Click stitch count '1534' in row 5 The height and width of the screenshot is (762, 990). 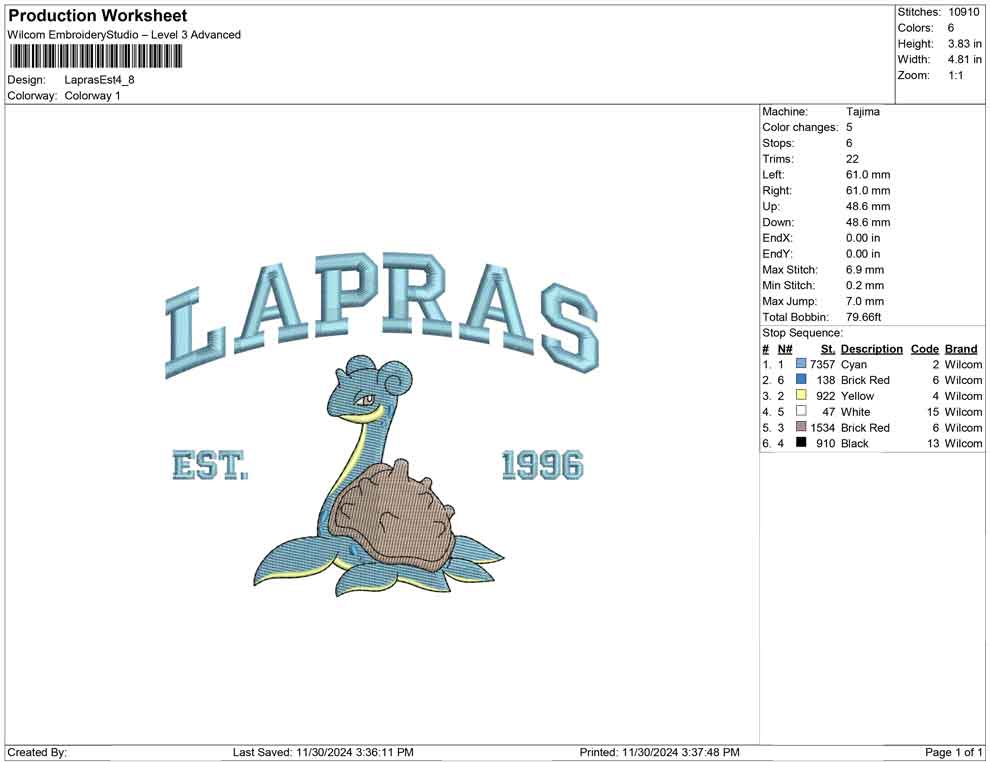[x=822, y=427]
